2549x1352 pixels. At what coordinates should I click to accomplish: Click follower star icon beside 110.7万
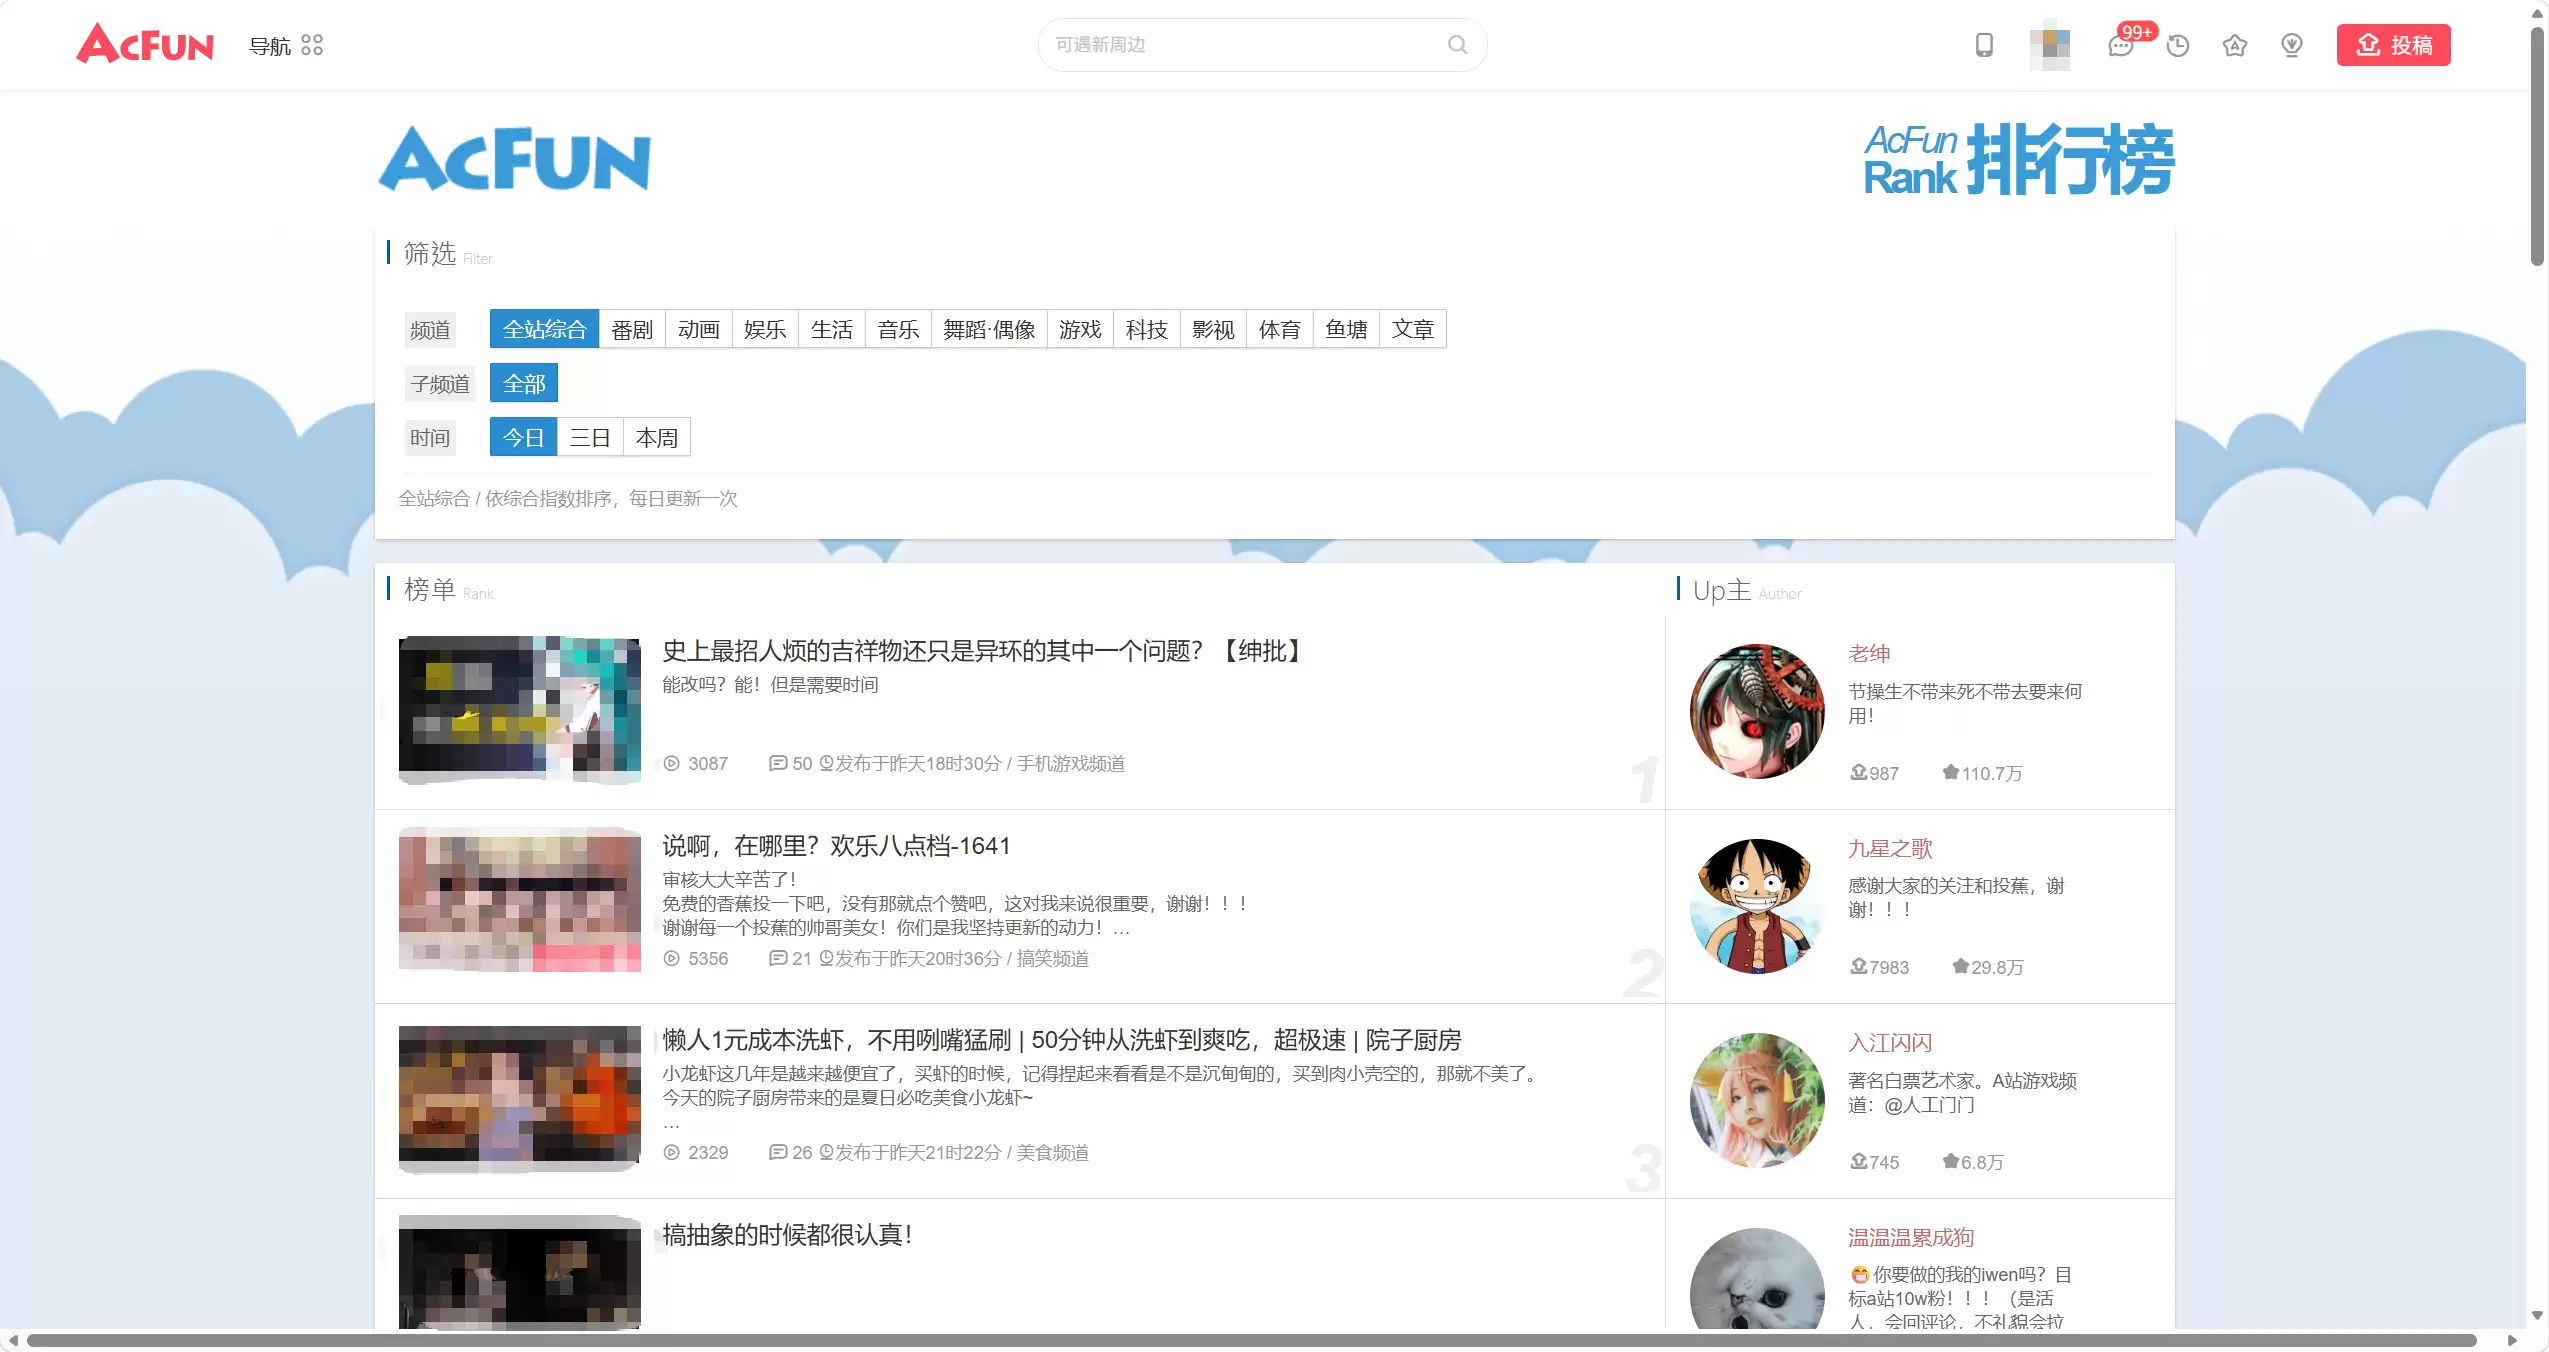[x=1950, y=772]
